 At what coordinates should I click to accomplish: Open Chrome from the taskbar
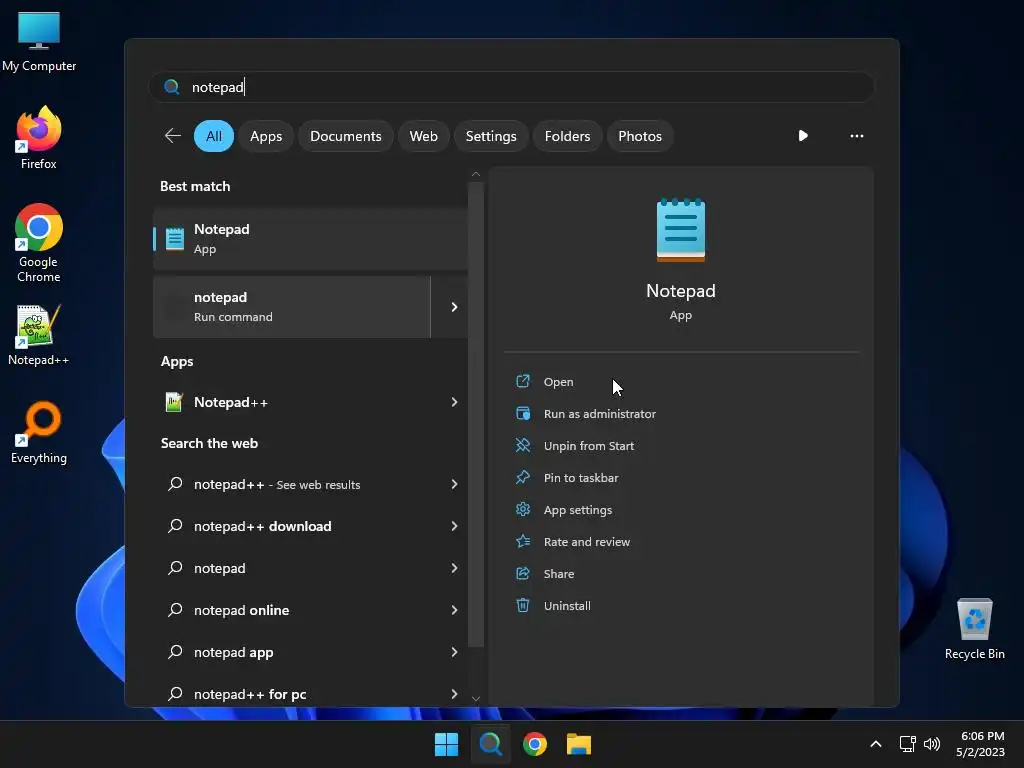[535, 744]
